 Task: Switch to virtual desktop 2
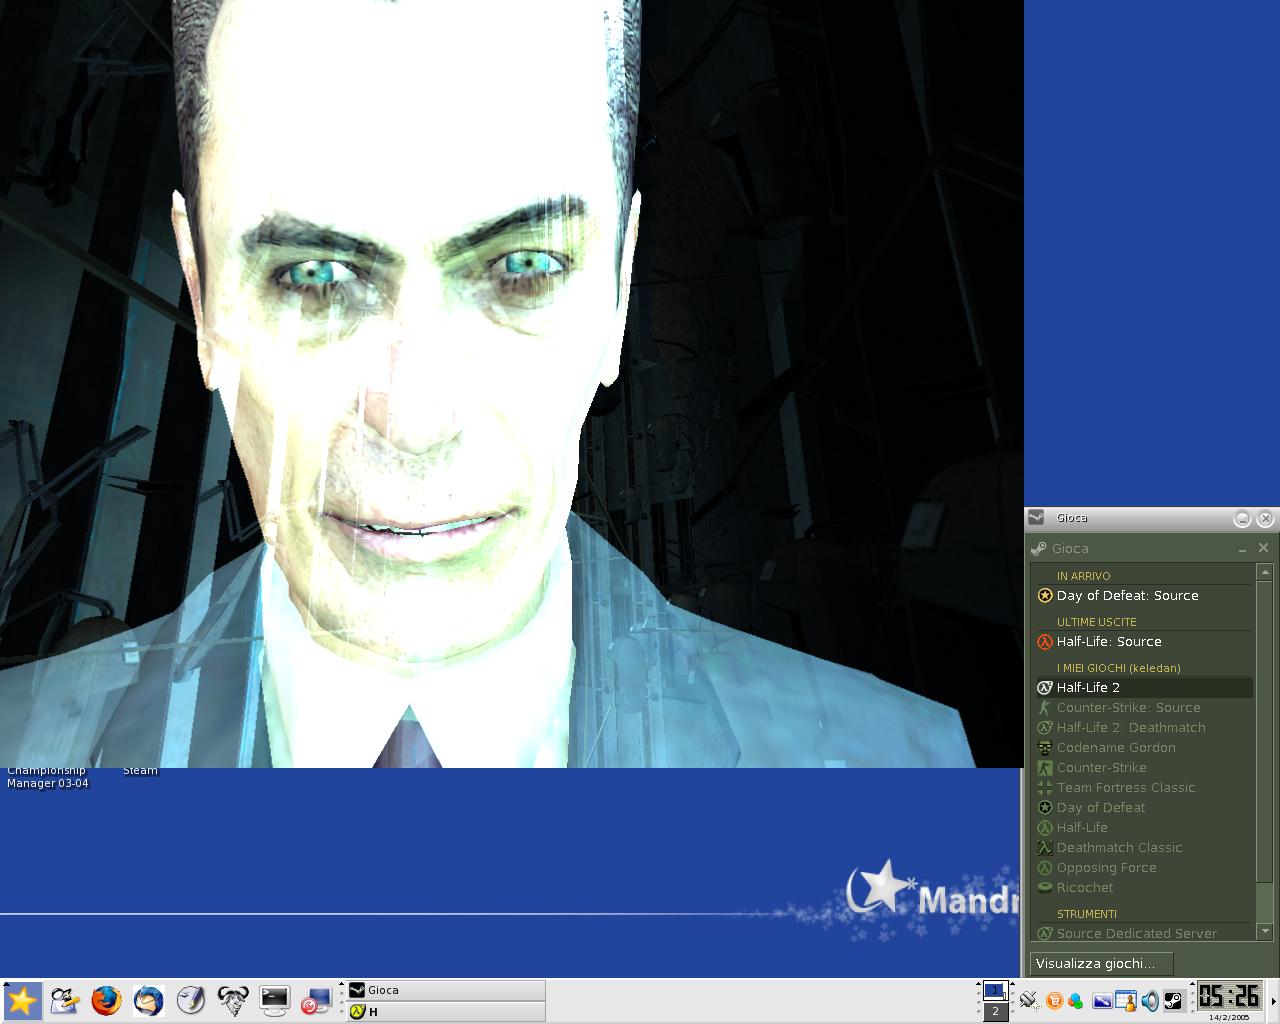click(994, 1011)
